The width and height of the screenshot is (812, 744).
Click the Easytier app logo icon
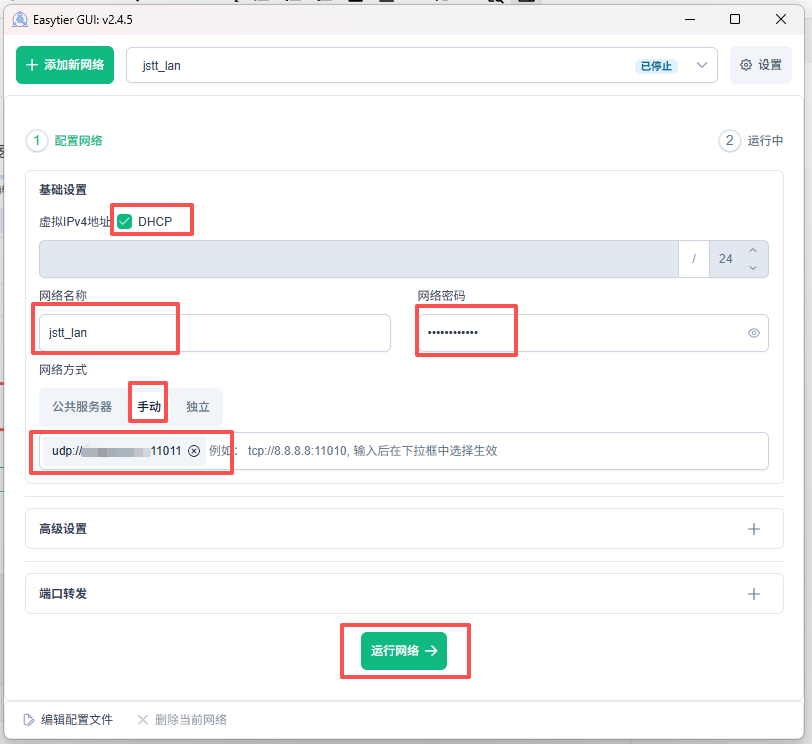(18, 19)
